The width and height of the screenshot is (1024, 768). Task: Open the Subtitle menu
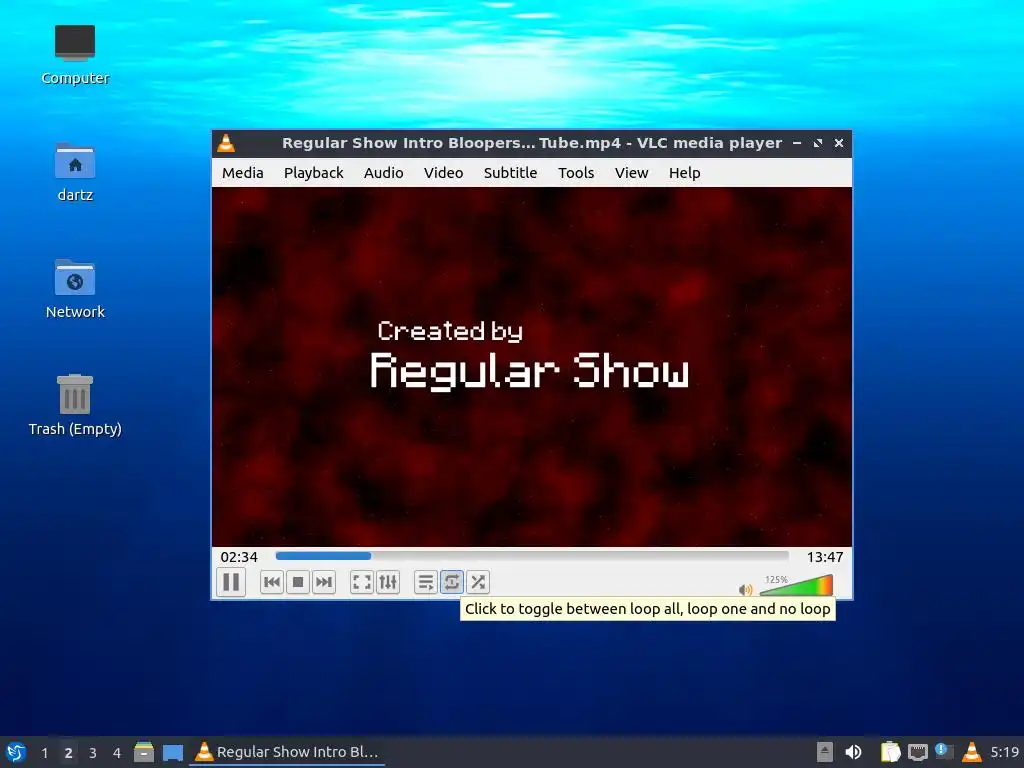point(510,173)
